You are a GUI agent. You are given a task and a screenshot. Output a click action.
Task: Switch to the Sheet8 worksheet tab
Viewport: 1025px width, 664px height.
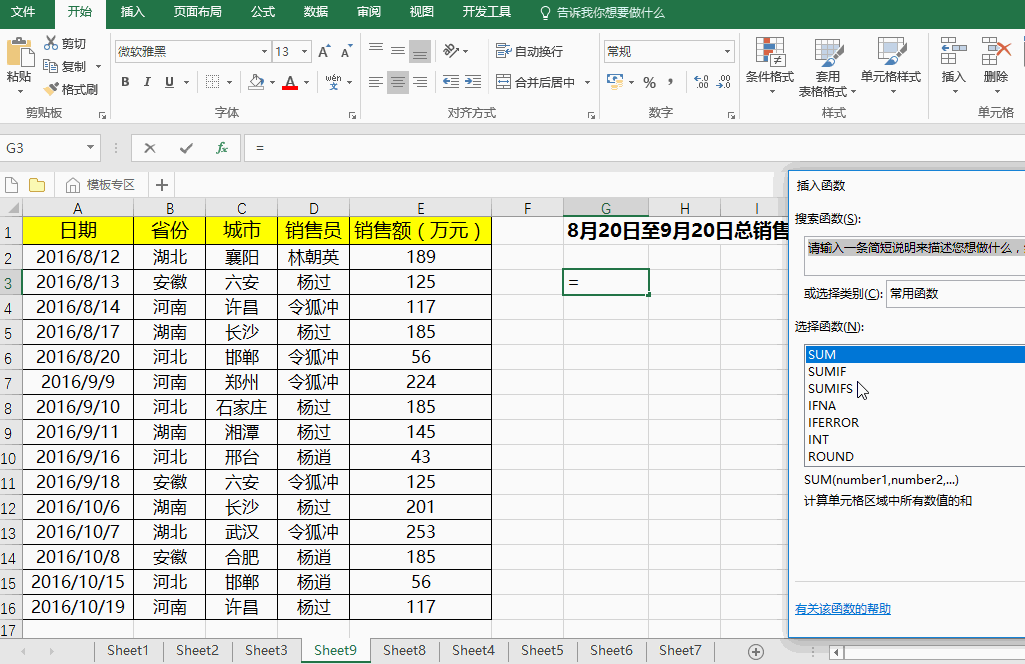(404, 650)
